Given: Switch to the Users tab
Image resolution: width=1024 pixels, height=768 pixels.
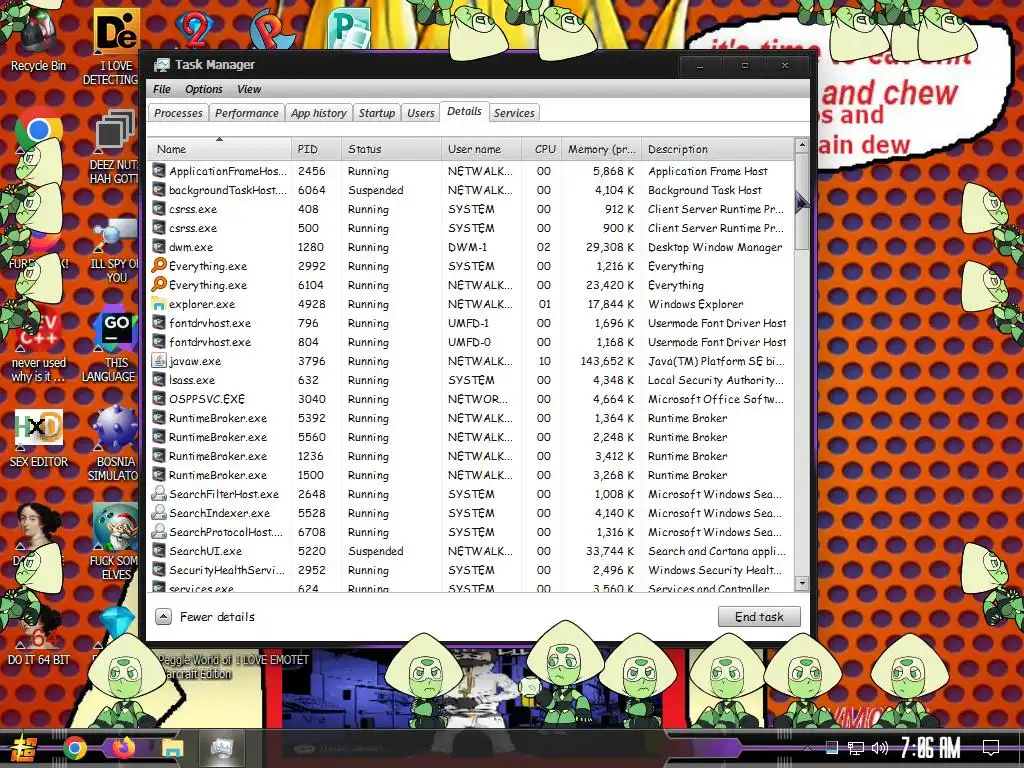Looking at the screenshot, I should pos(421,113).
